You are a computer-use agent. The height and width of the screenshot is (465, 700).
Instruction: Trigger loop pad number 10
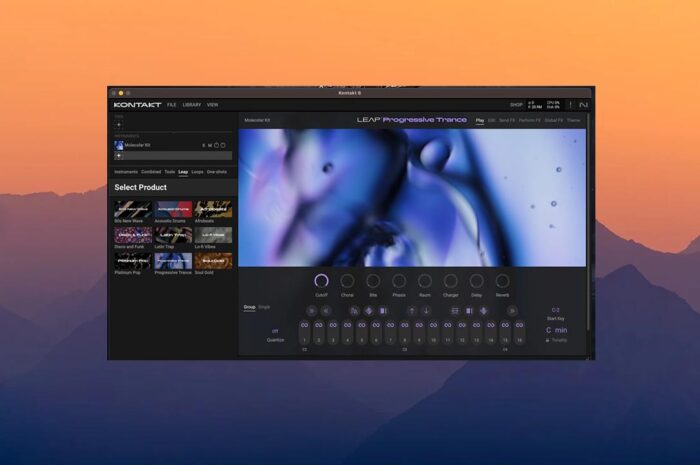tap(433, 332)
